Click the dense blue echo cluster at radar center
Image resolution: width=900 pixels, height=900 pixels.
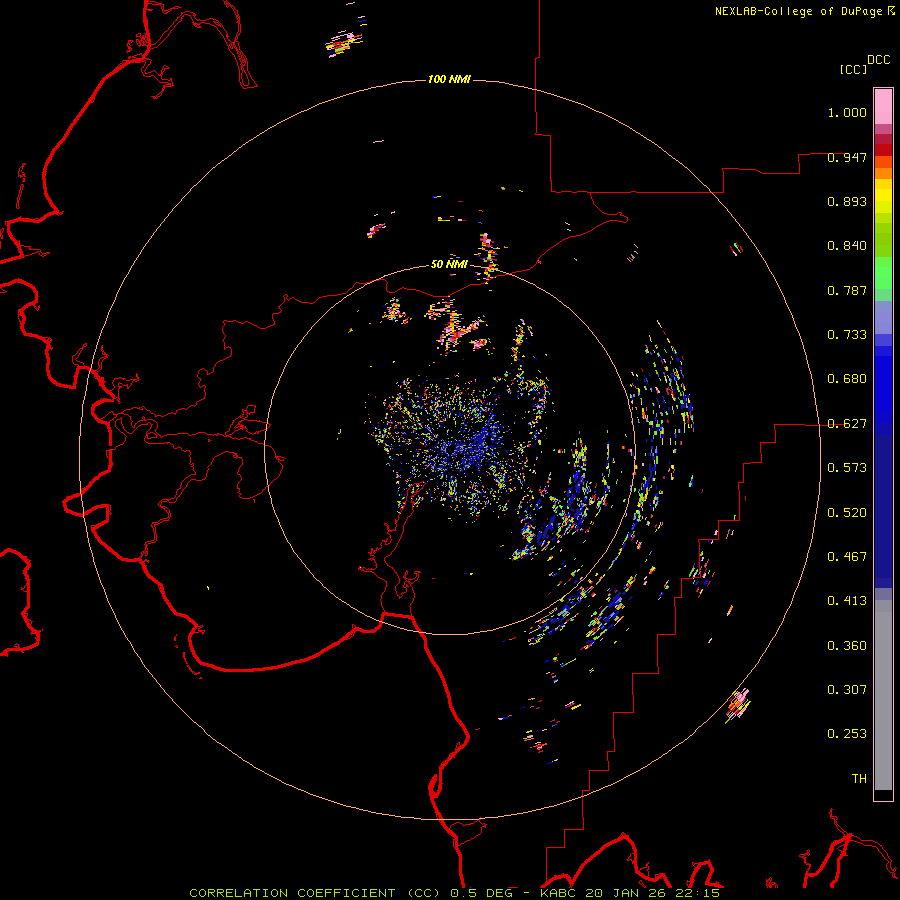(x=468, y=445)
